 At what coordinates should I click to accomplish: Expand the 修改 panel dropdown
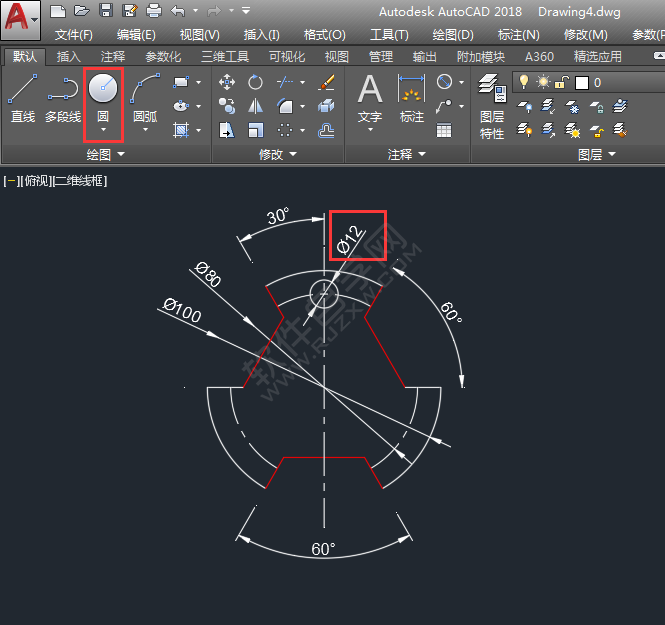(277, 155)
